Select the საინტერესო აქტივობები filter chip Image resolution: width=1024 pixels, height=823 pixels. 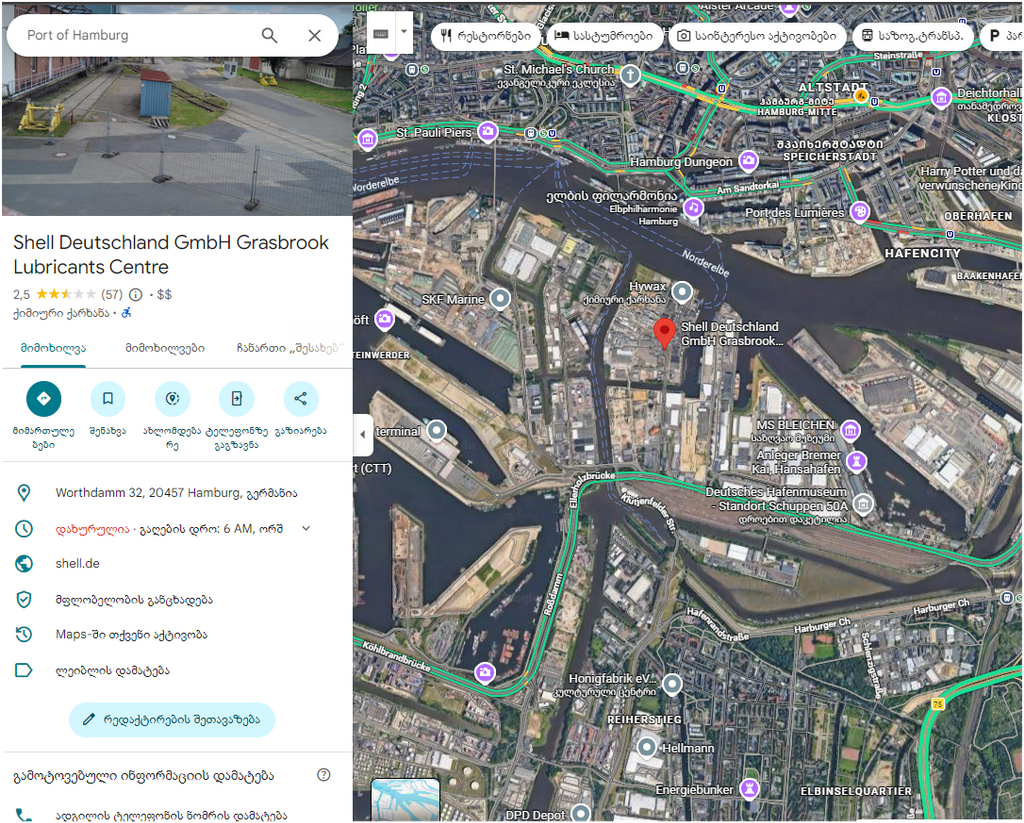pyautogui.click(x=758, y=36)
